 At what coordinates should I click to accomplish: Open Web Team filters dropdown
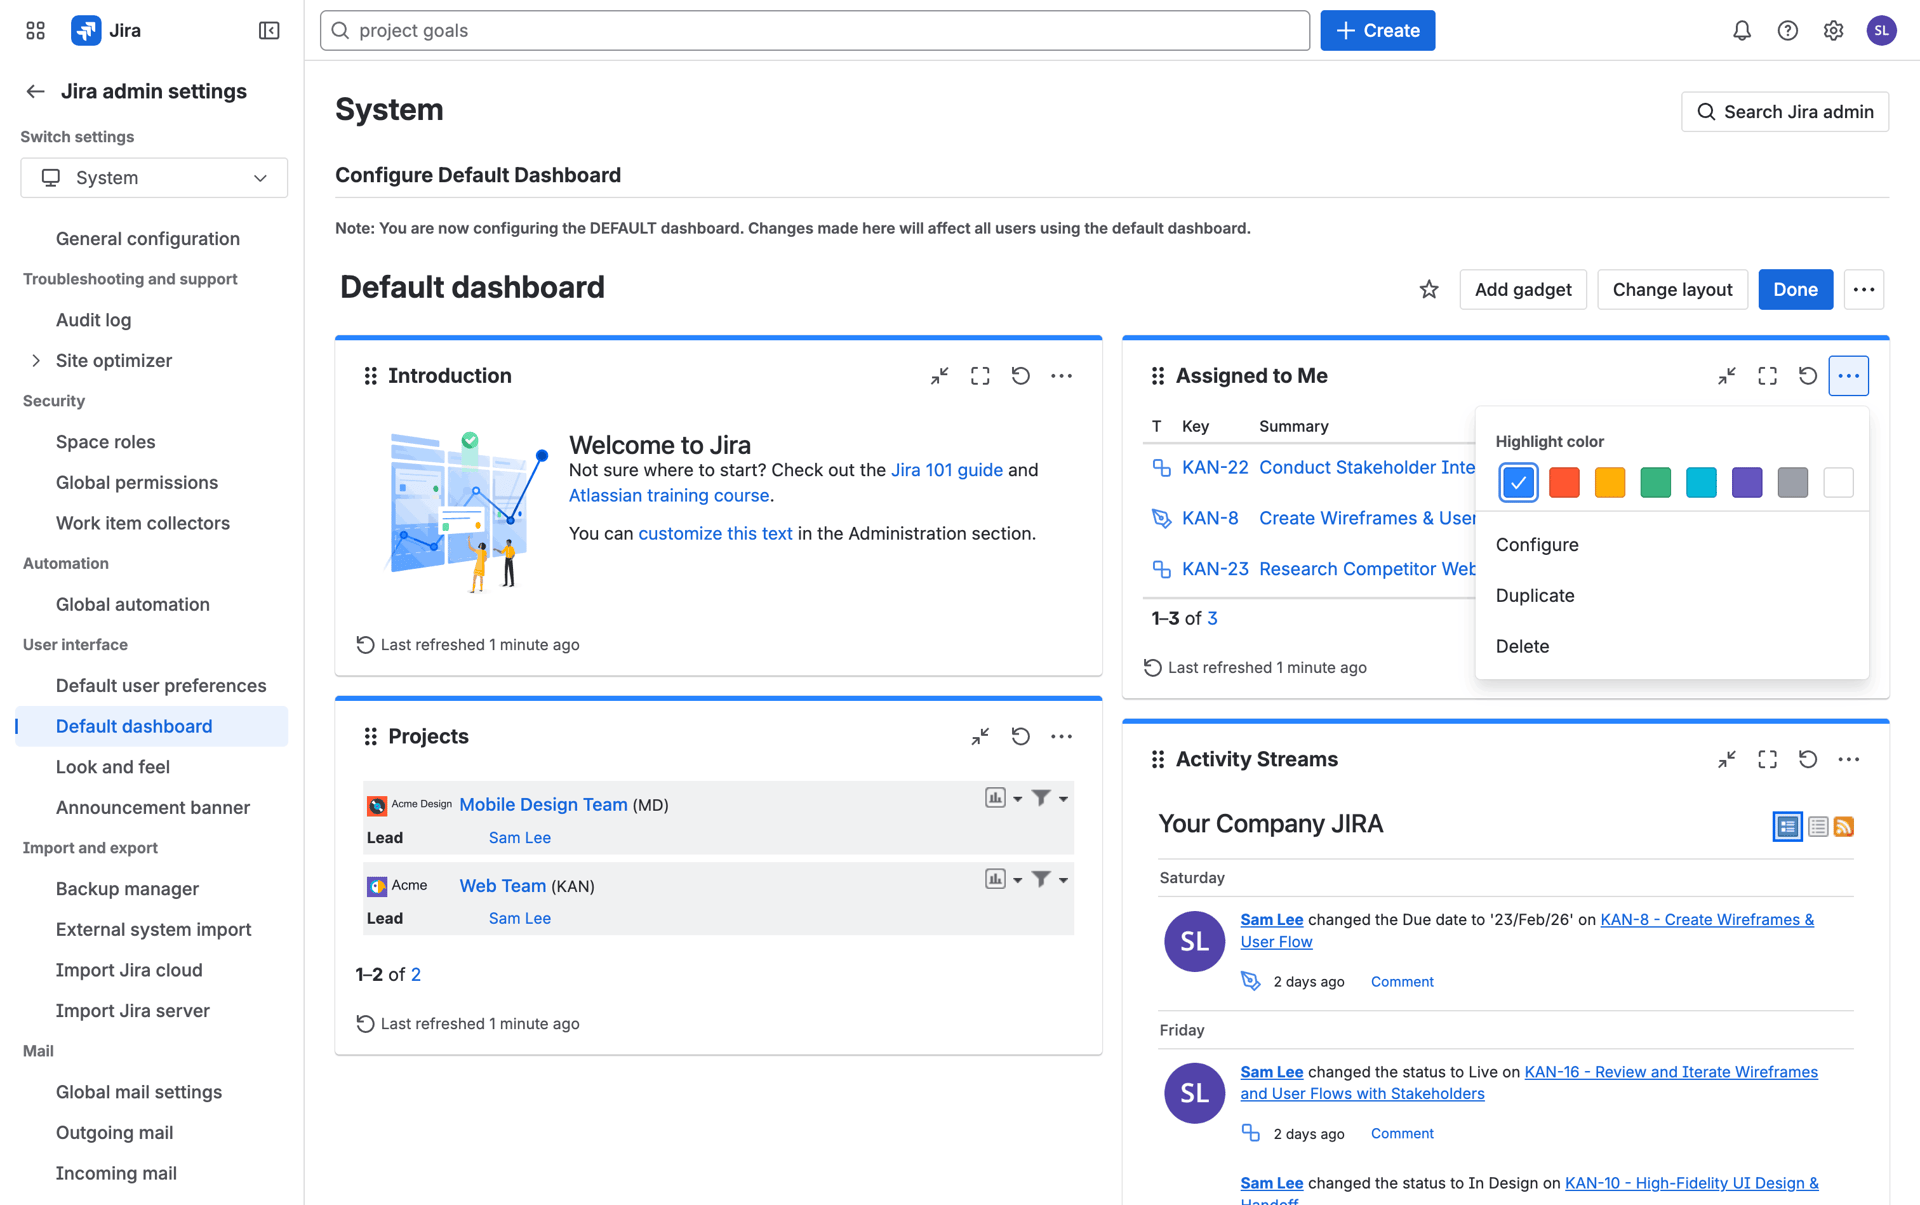click(x=1050, y=879)
